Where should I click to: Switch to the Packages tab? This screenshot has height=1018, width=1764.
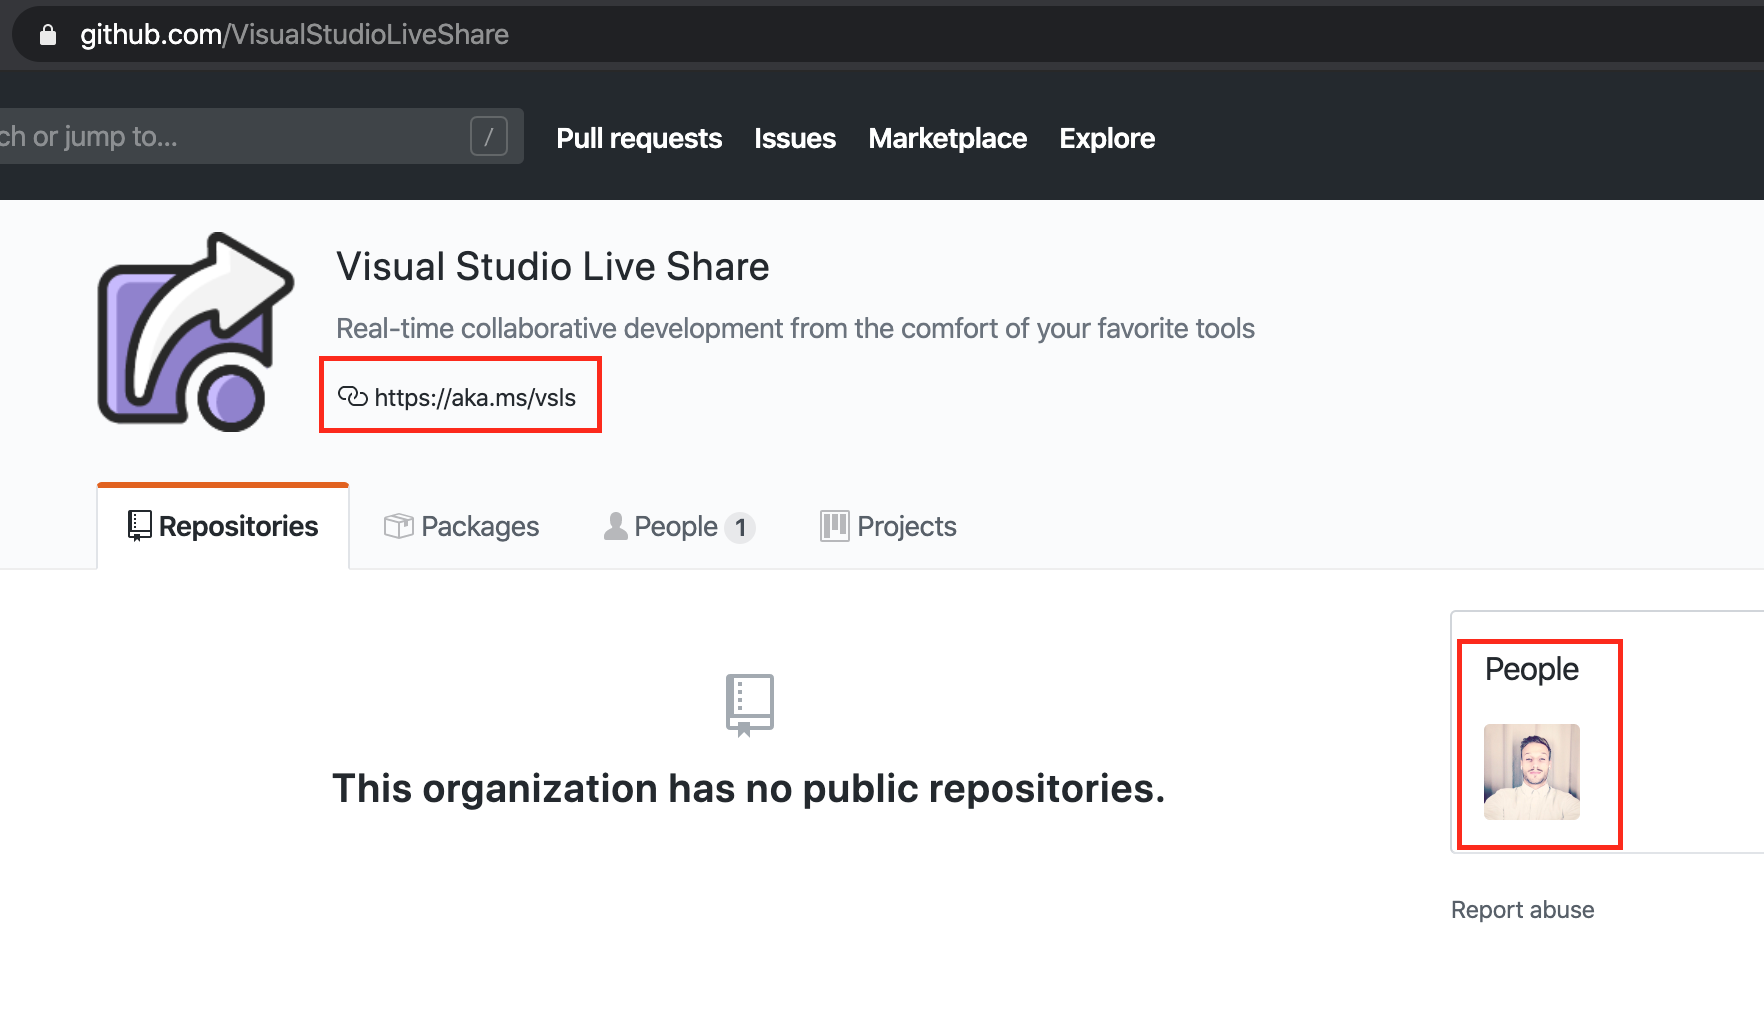461,526
